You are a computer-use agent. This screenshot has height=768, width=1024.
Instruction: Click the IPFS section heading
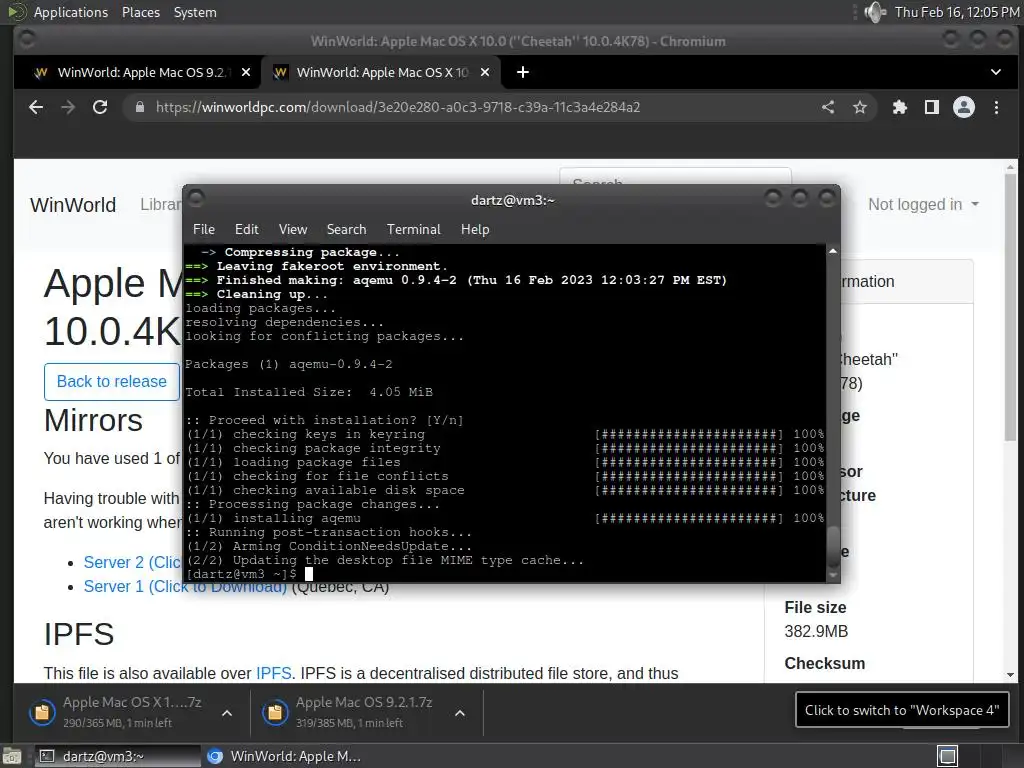[79, 634]
